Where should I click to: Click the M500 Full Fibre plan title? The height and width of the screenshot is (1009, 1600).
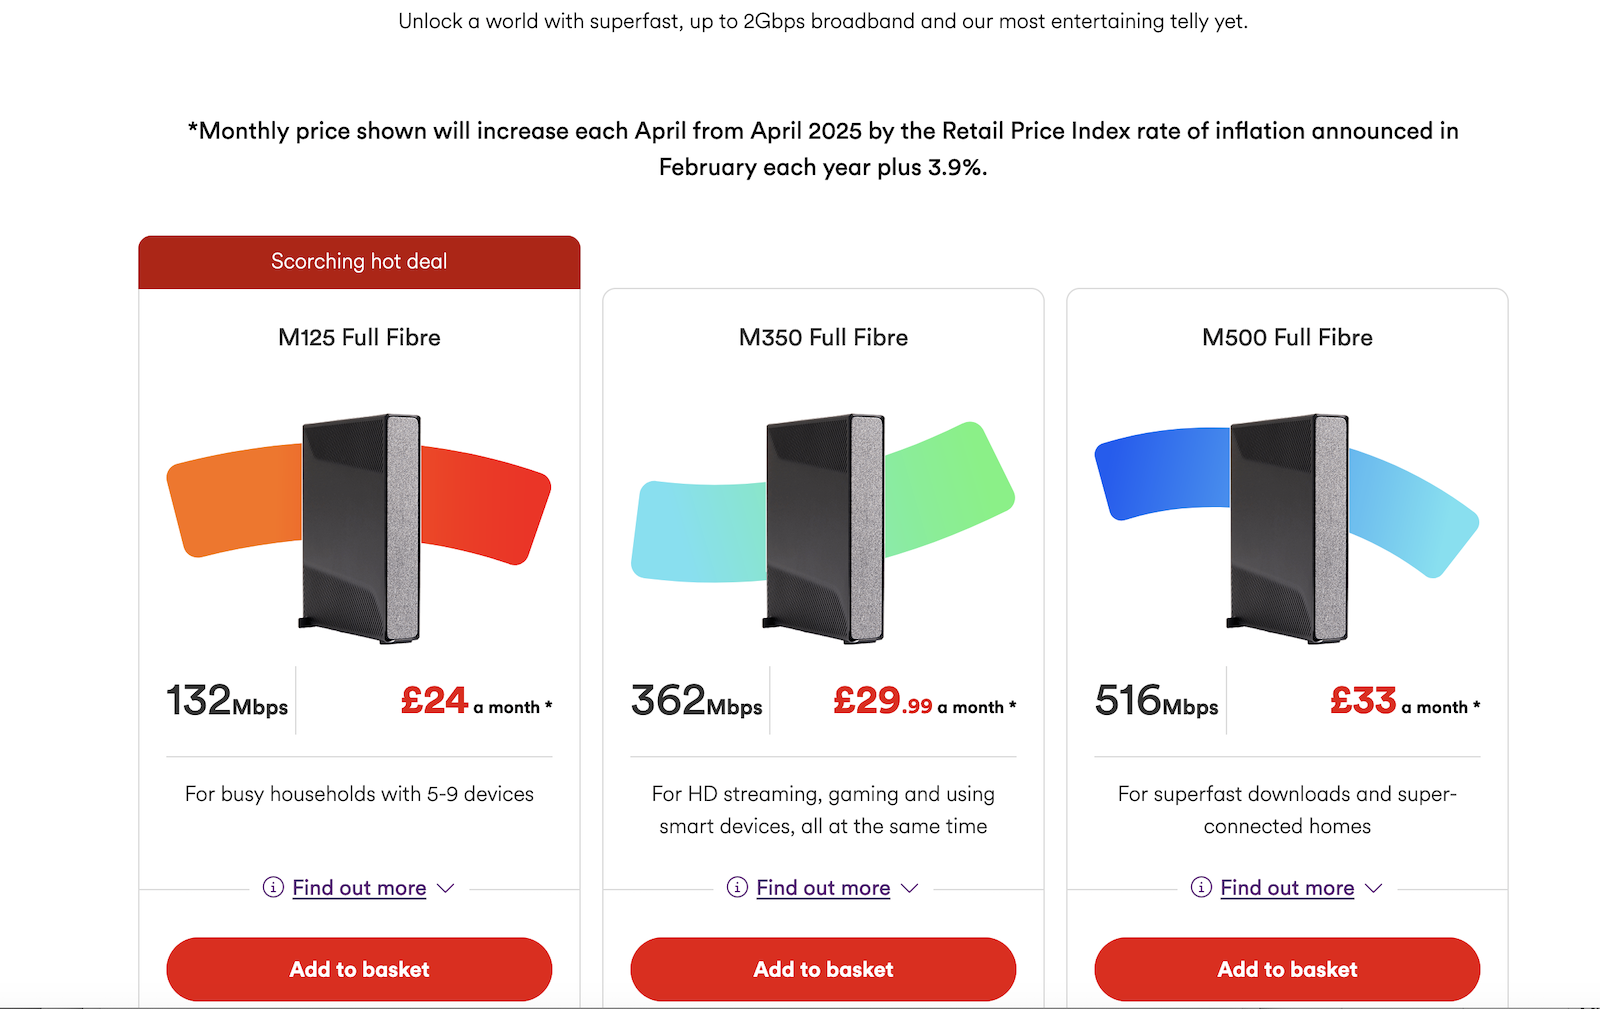1287,337
